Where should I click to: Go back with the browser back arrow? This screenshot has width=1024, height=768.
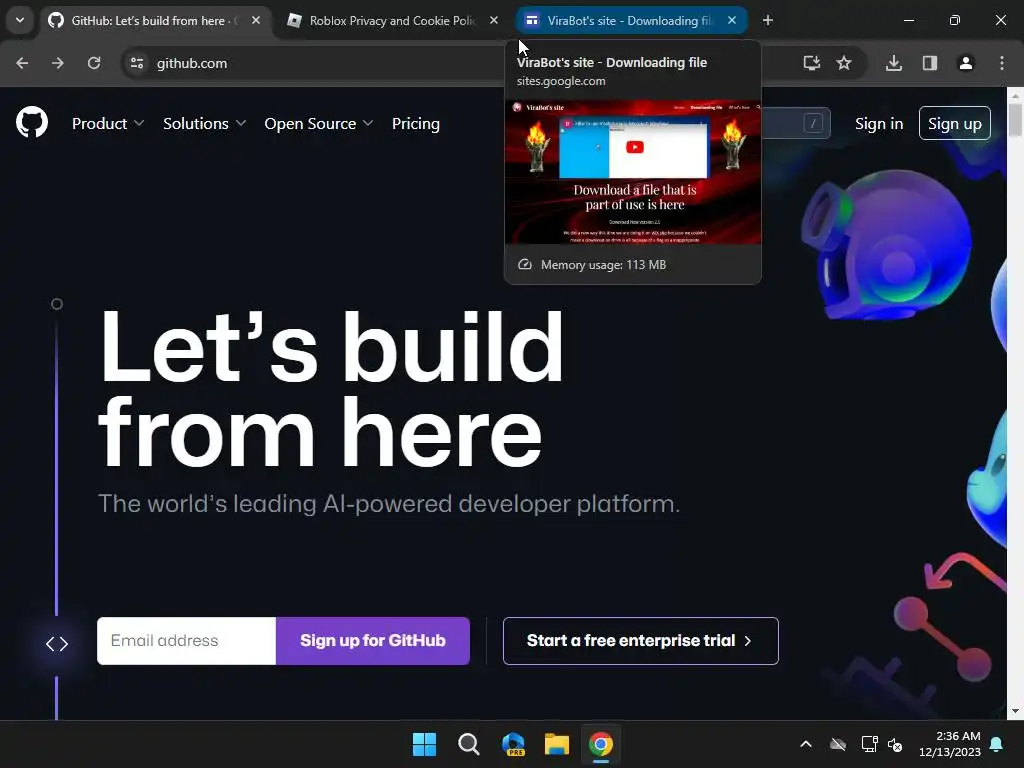[x=22, y=63]
